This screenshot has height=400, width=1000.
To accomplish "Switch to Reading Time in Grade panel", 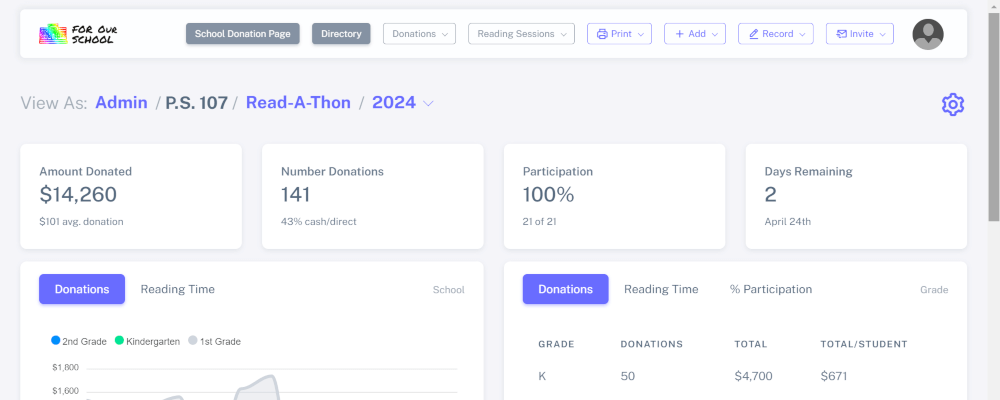I will (661, 289).
